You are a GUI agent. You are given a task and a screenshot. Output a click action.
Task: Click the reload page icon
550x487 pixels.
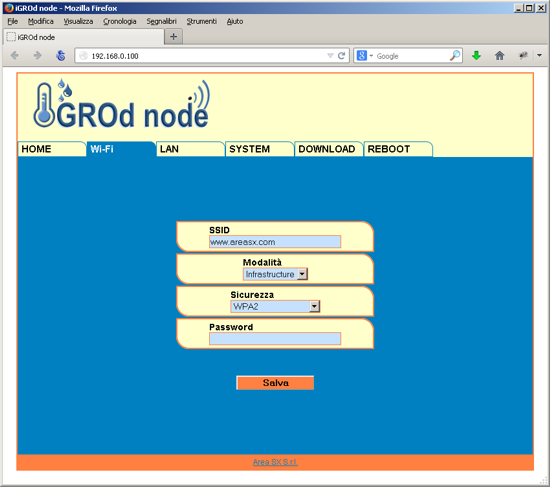pos(341,55)
